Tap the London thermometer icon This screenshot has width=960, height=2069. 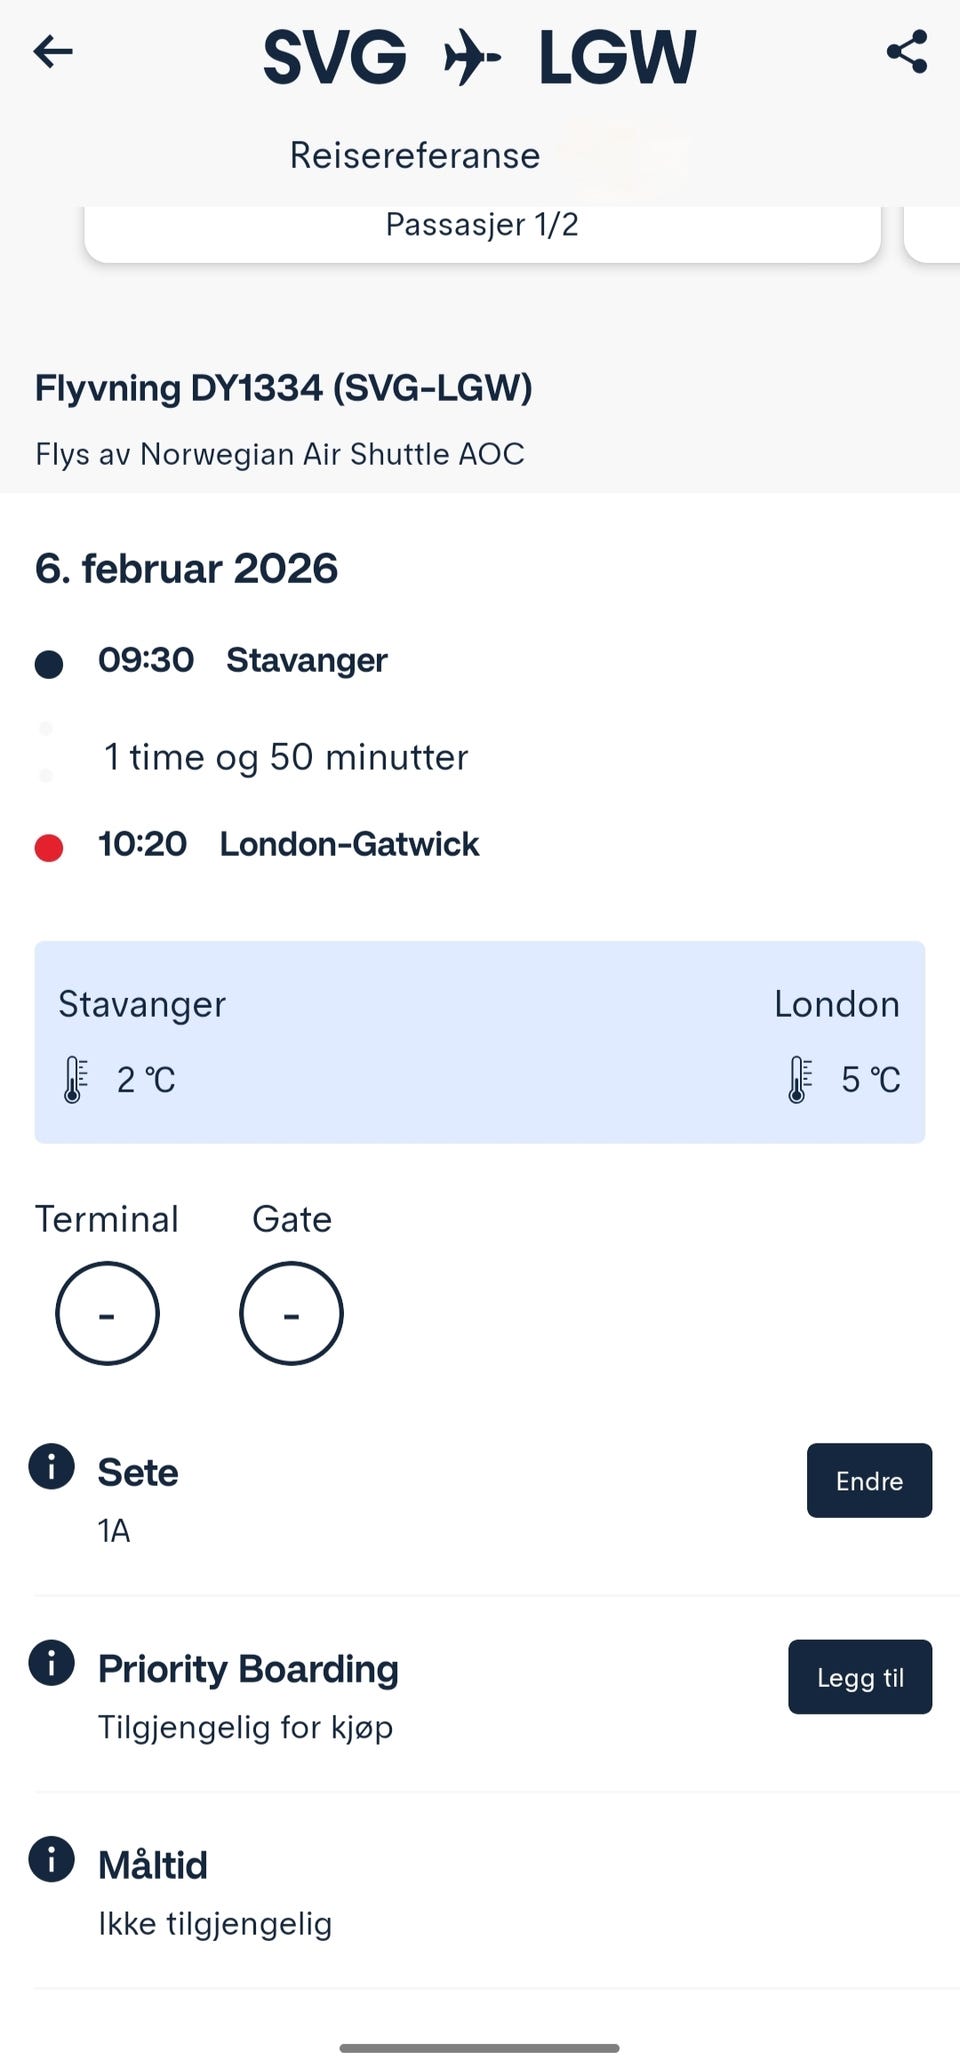pos(799,1080)
